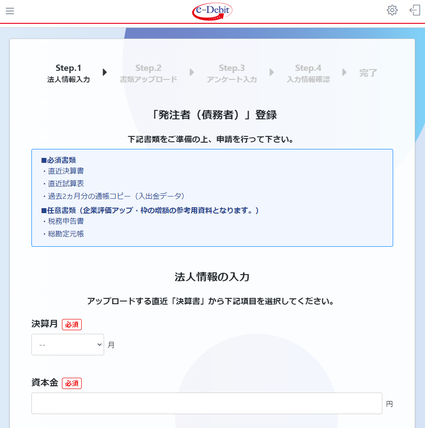Screen dimensions: 425x428
Task: Select the Step.3 アンケート入力 step
Action: pyautogui.click(x=232, y=73)
